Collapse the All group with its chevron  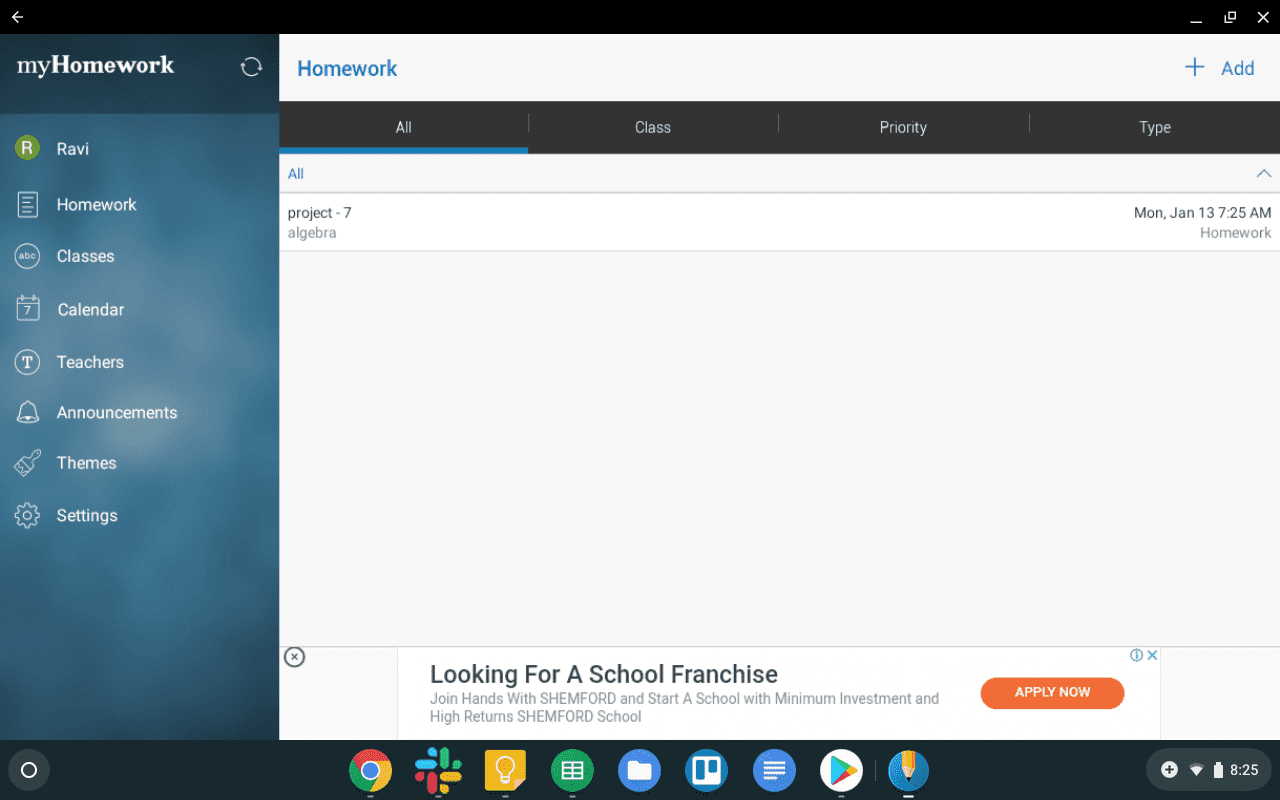(1264, 173)
